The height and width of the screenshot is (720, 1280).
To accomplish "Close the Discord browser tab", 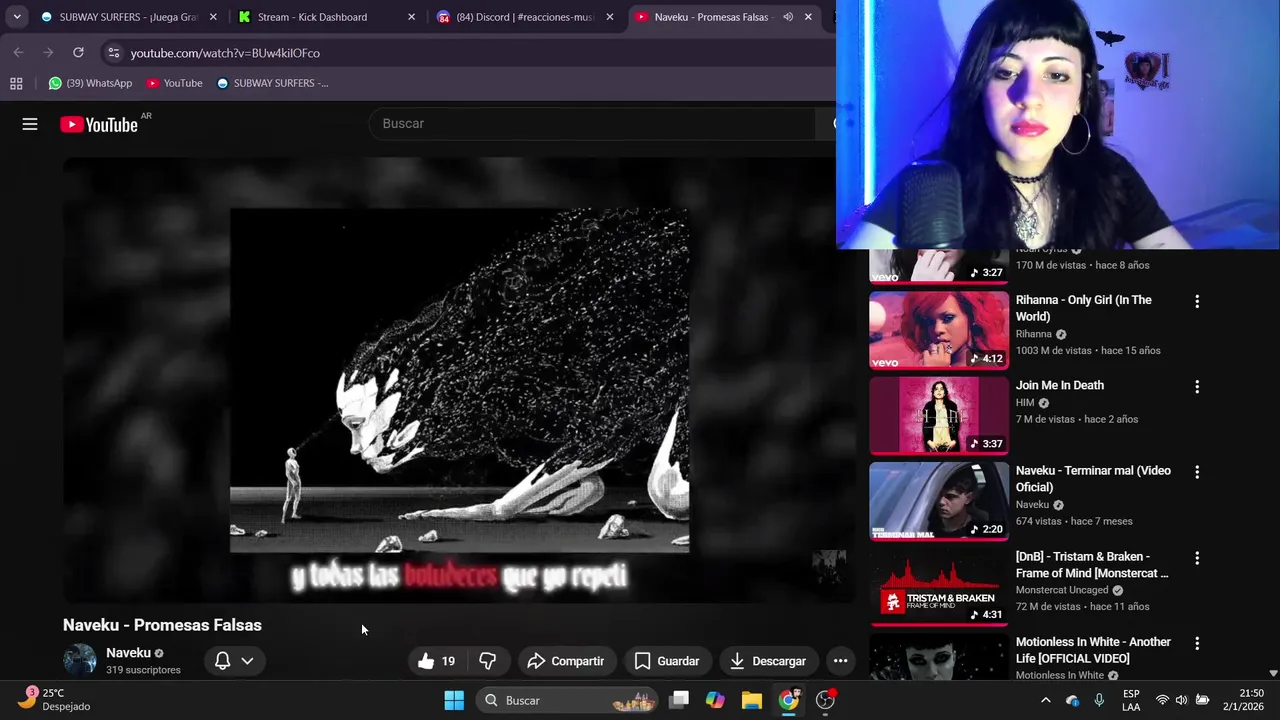I will pyautogui.click(x=610, y=17).
